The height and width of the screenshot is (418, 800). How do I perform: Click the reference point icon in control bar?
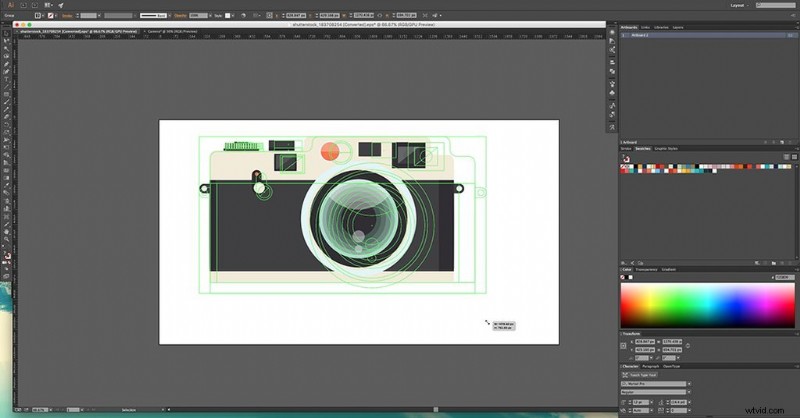coord(269,15)
